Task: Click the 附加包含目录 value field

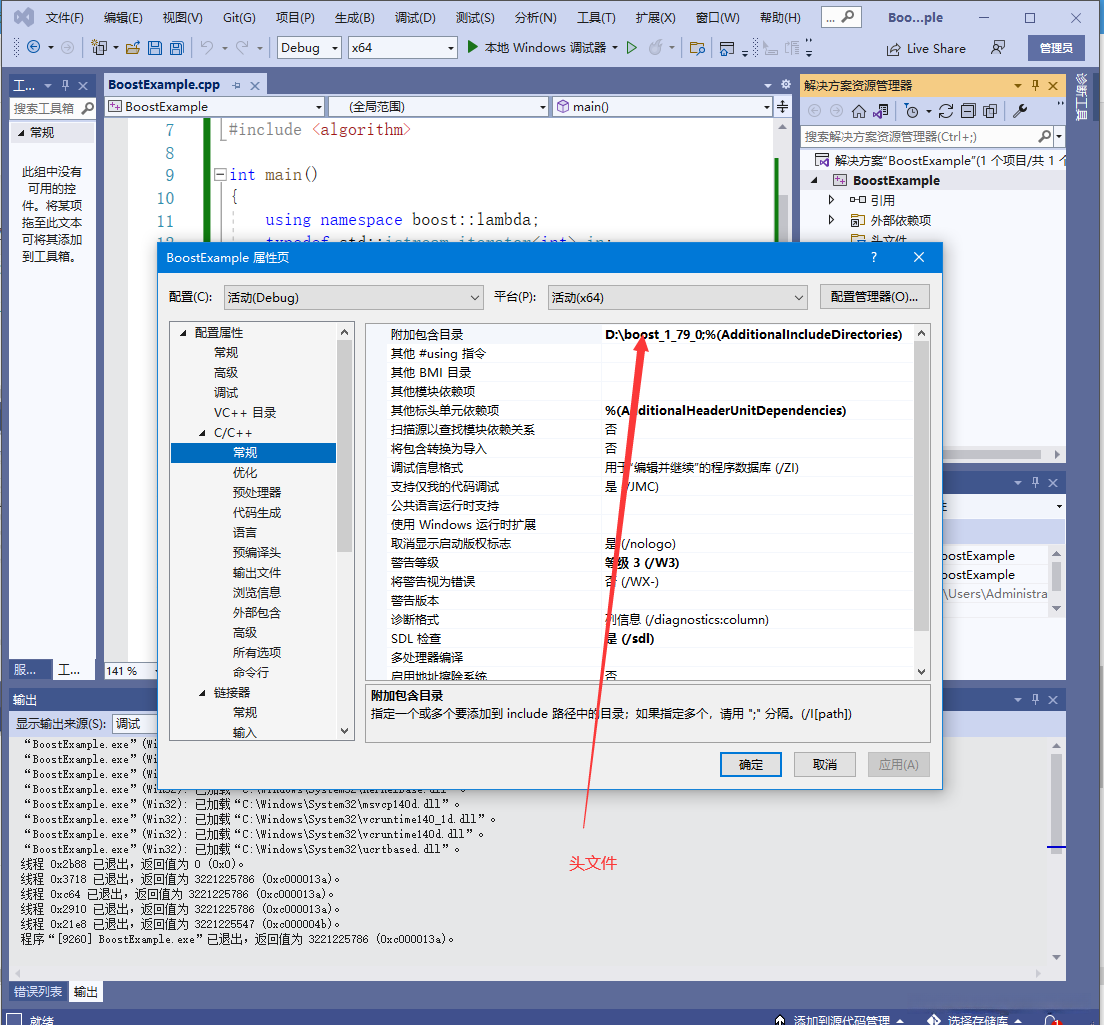Action: pyautogui.click(x=757, y=334)
